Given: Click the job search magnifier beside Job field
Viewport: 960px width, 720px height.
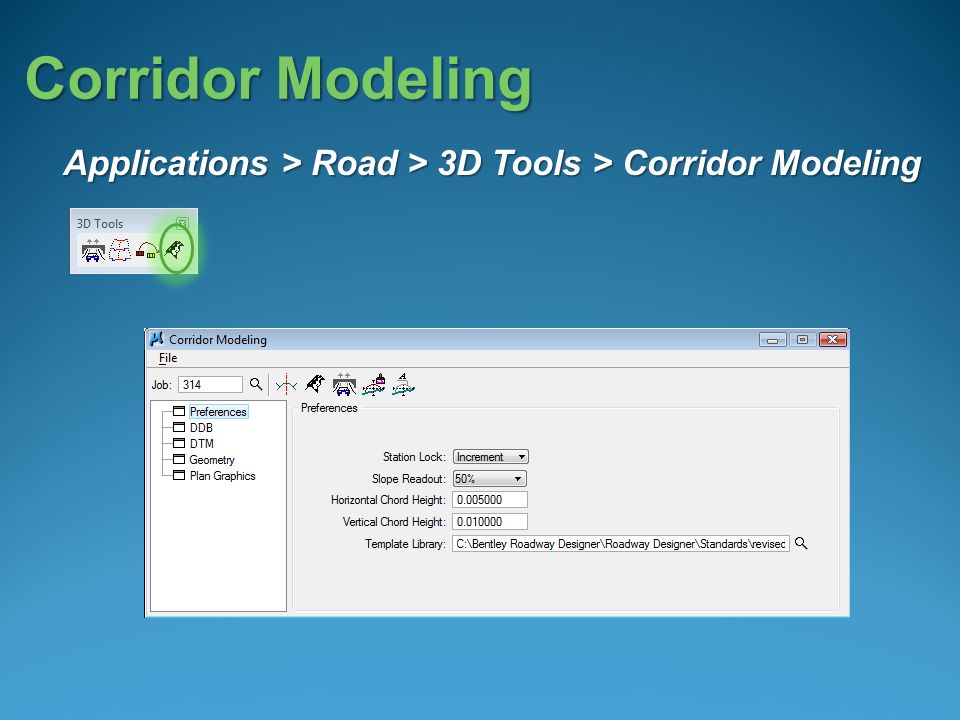Looking at the screenshot, I should (256, 384).
